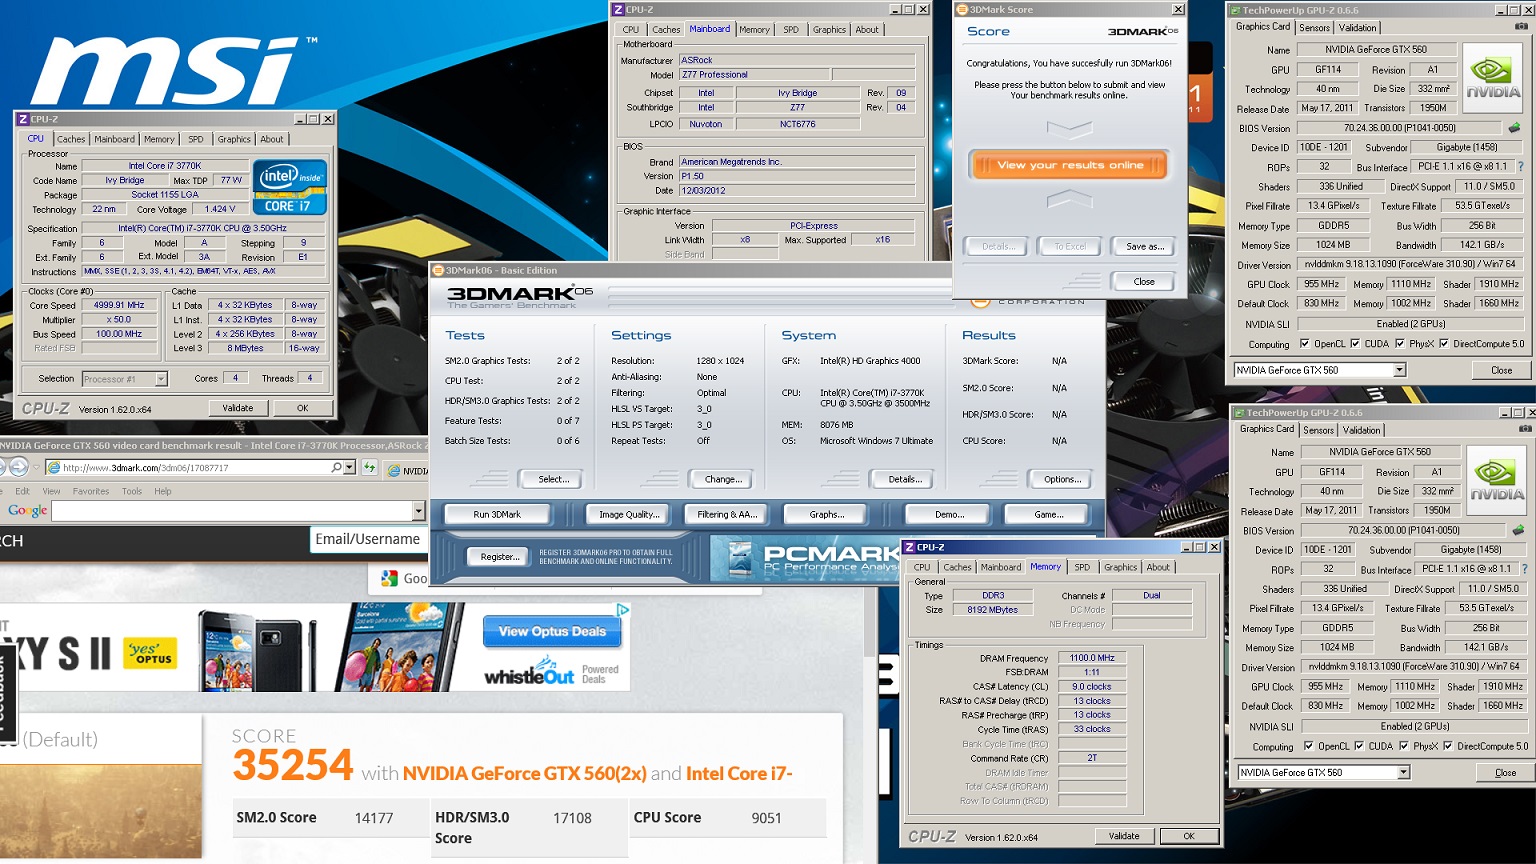Viewport: 1536px width, 864px height.
Task: Expand the Google toolbar search dropdown arrow
Action: (418, 511)
